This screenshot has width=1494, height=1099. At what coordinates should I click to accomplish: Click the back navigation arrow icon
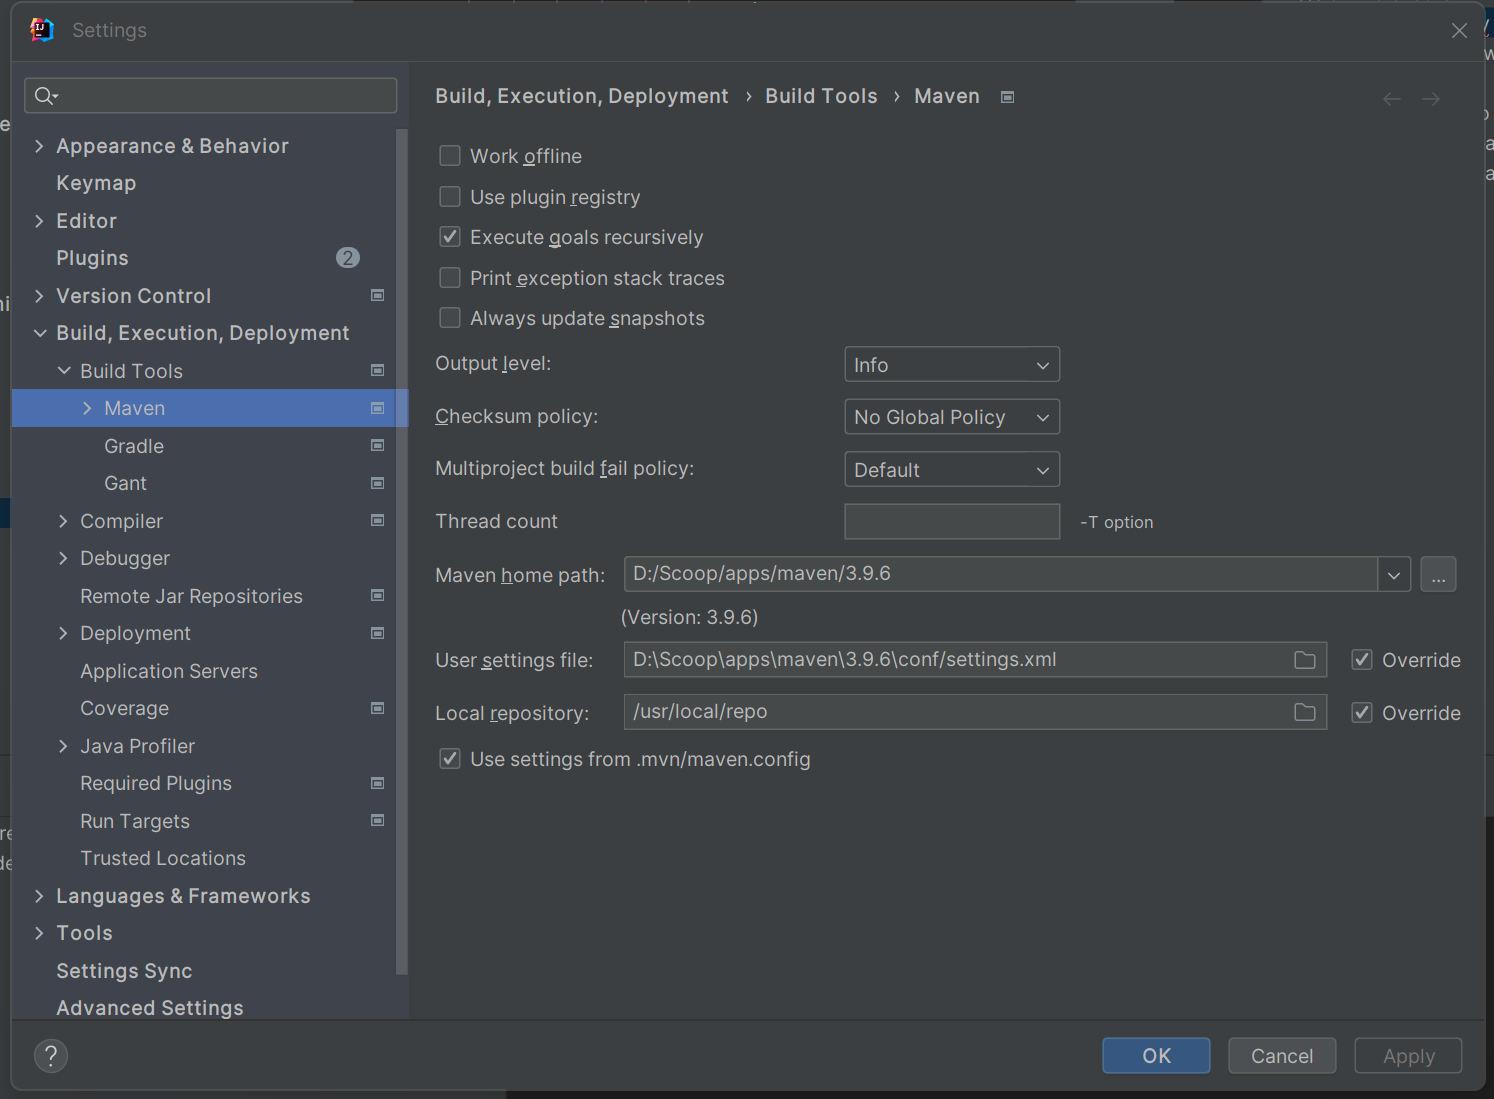1391,99
